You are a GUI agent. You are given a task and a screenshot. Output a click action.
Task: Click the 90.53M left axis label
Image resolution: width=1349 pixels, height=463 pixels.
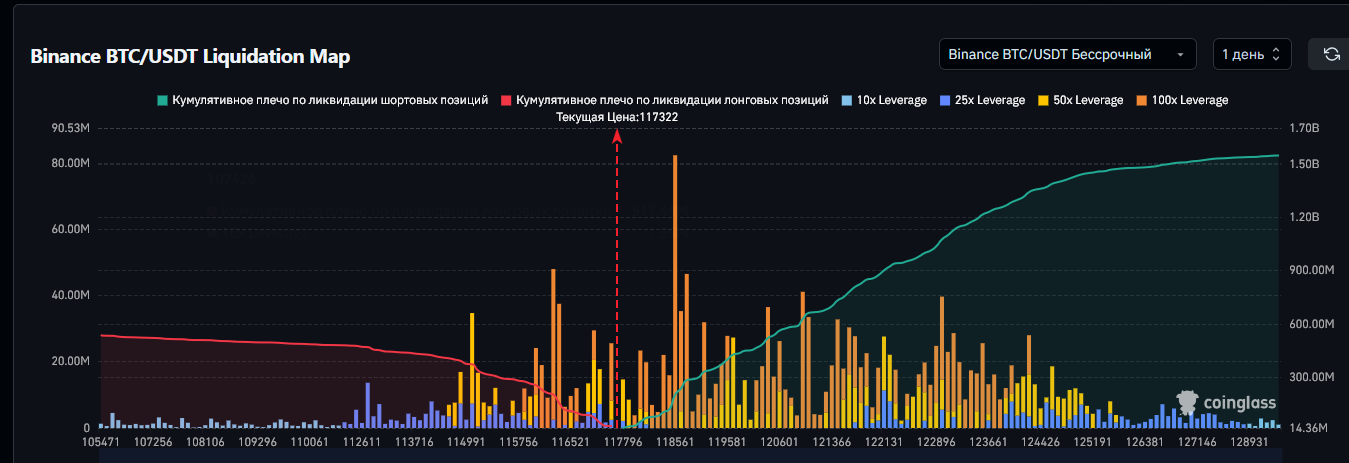[70, 128]
